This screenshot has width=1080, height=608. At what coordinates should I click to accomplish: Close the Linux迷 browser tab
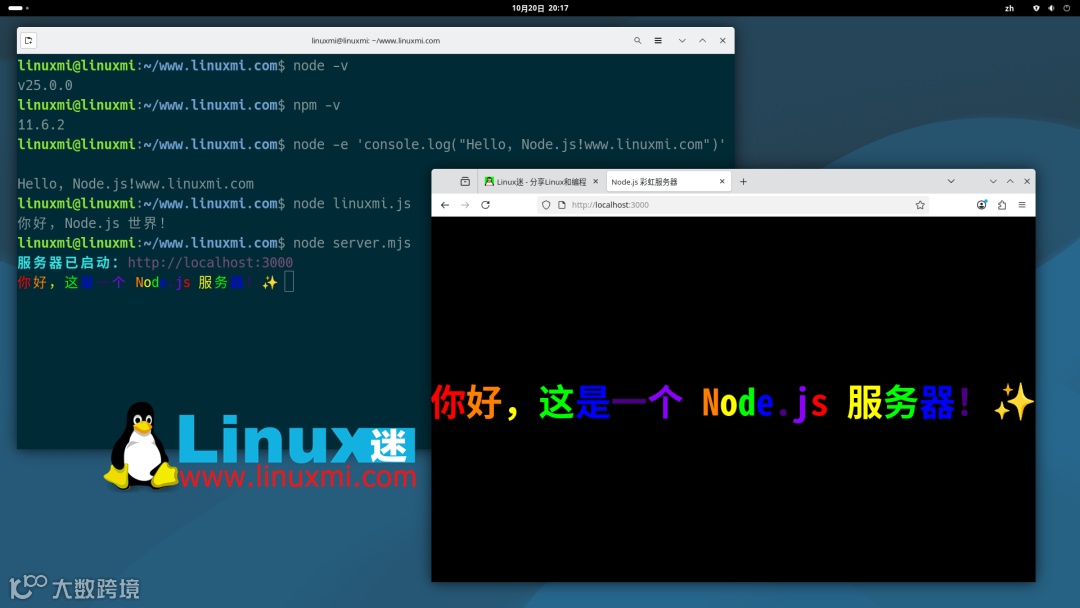pyautogui.click(x=596, y=182)
